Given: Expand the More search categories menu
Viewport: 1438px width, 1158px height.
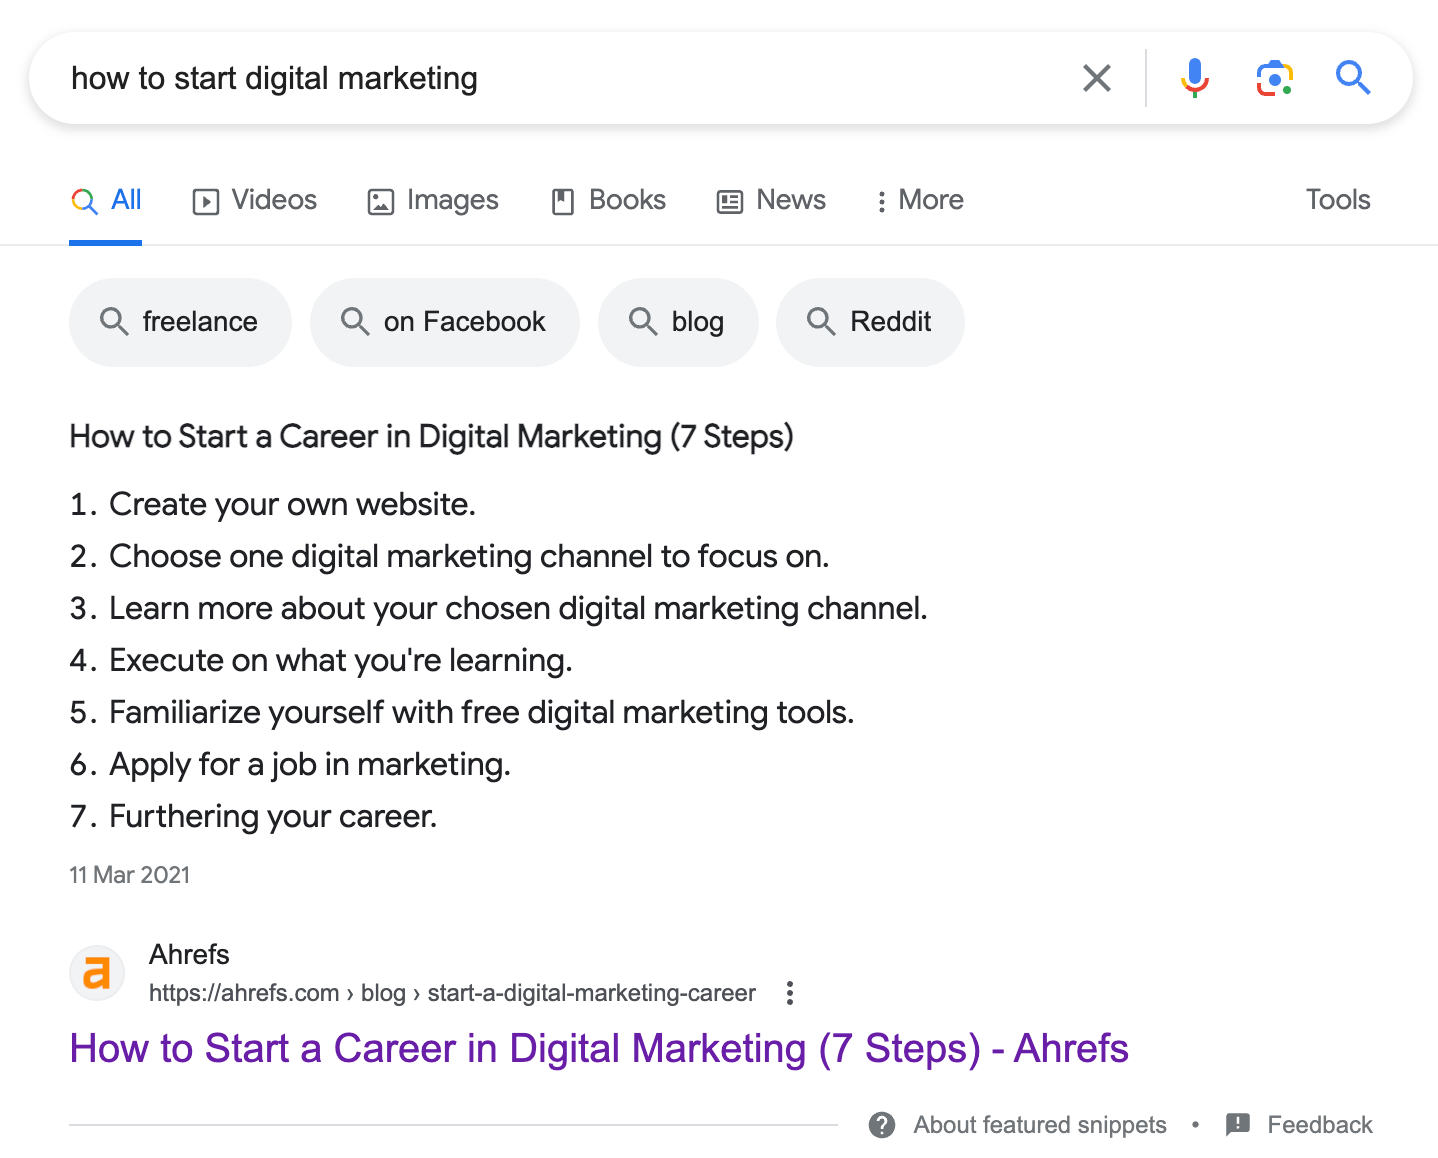Looking at the screenshot, I should 917,200.
